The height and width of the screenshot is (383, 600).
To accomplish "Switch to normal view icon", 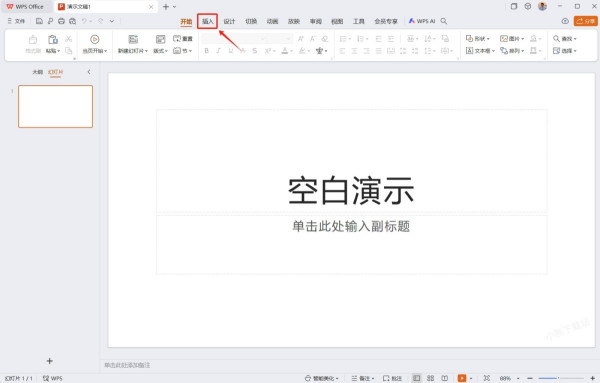I will point(416,378).
